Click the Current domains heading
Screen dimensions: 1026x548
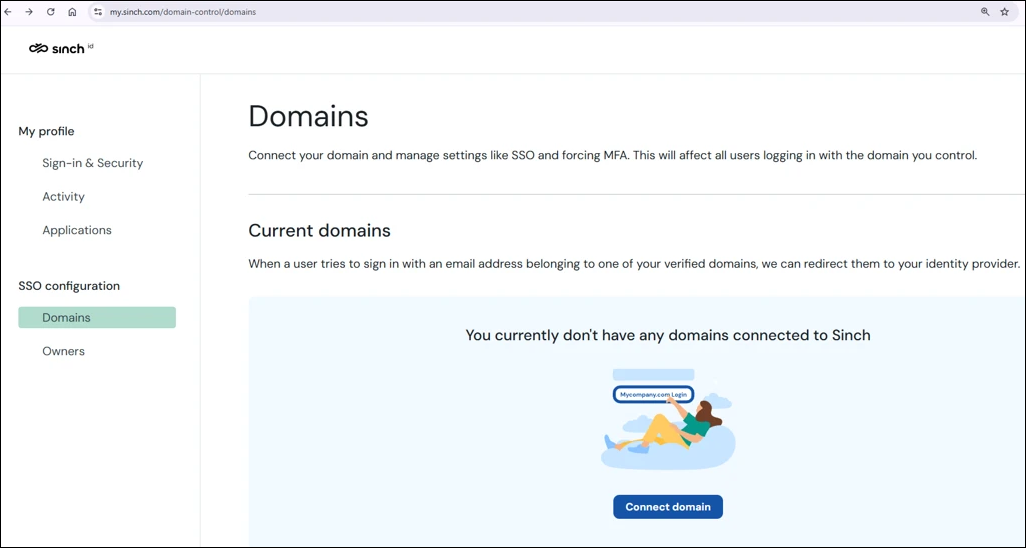[x=319, y=230]
